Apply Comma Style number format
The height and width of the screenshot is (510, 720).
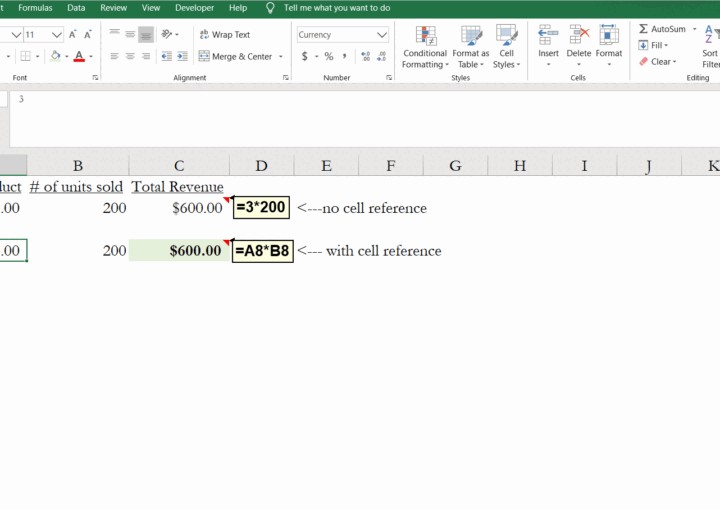point(345,57)
